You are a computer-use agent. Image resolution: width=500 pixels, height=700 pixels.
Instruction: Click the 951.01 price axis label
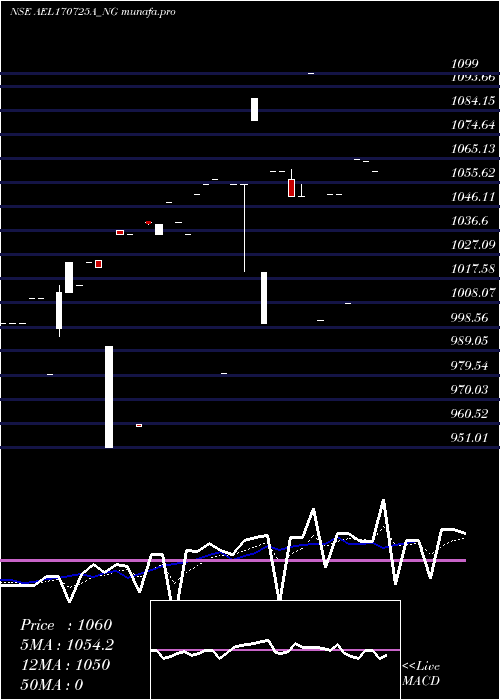(470, 438)
